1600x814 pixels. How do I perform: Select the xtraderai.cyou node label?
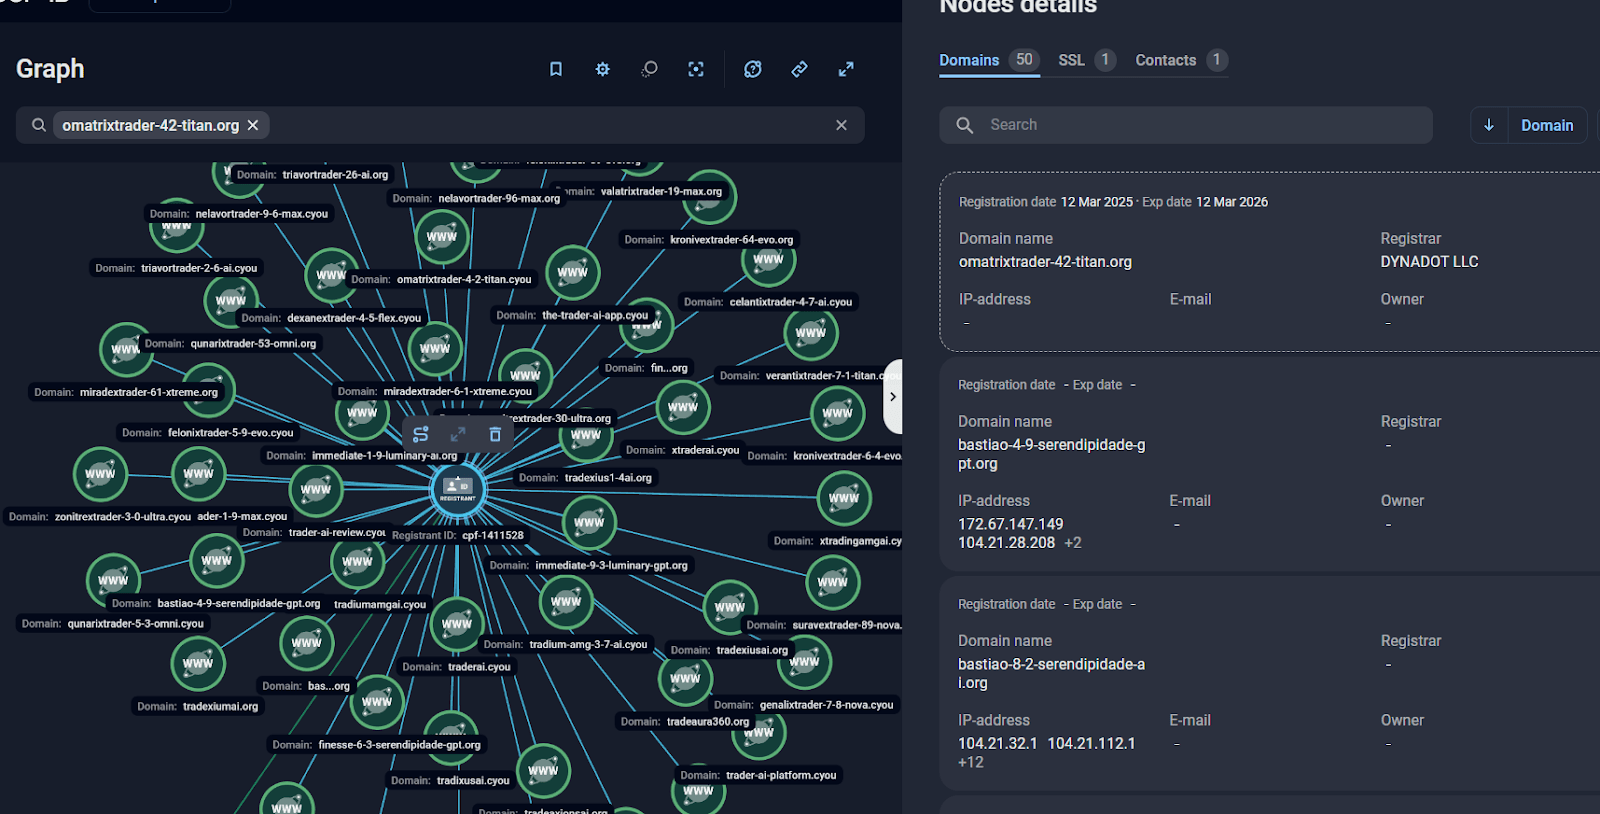click(683, 450)
